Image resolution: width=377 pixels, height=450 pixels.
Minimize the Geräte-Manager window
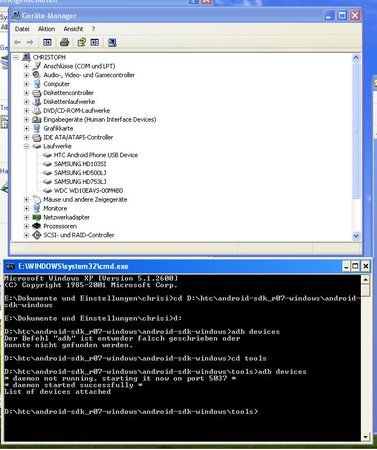coord(329,15)
